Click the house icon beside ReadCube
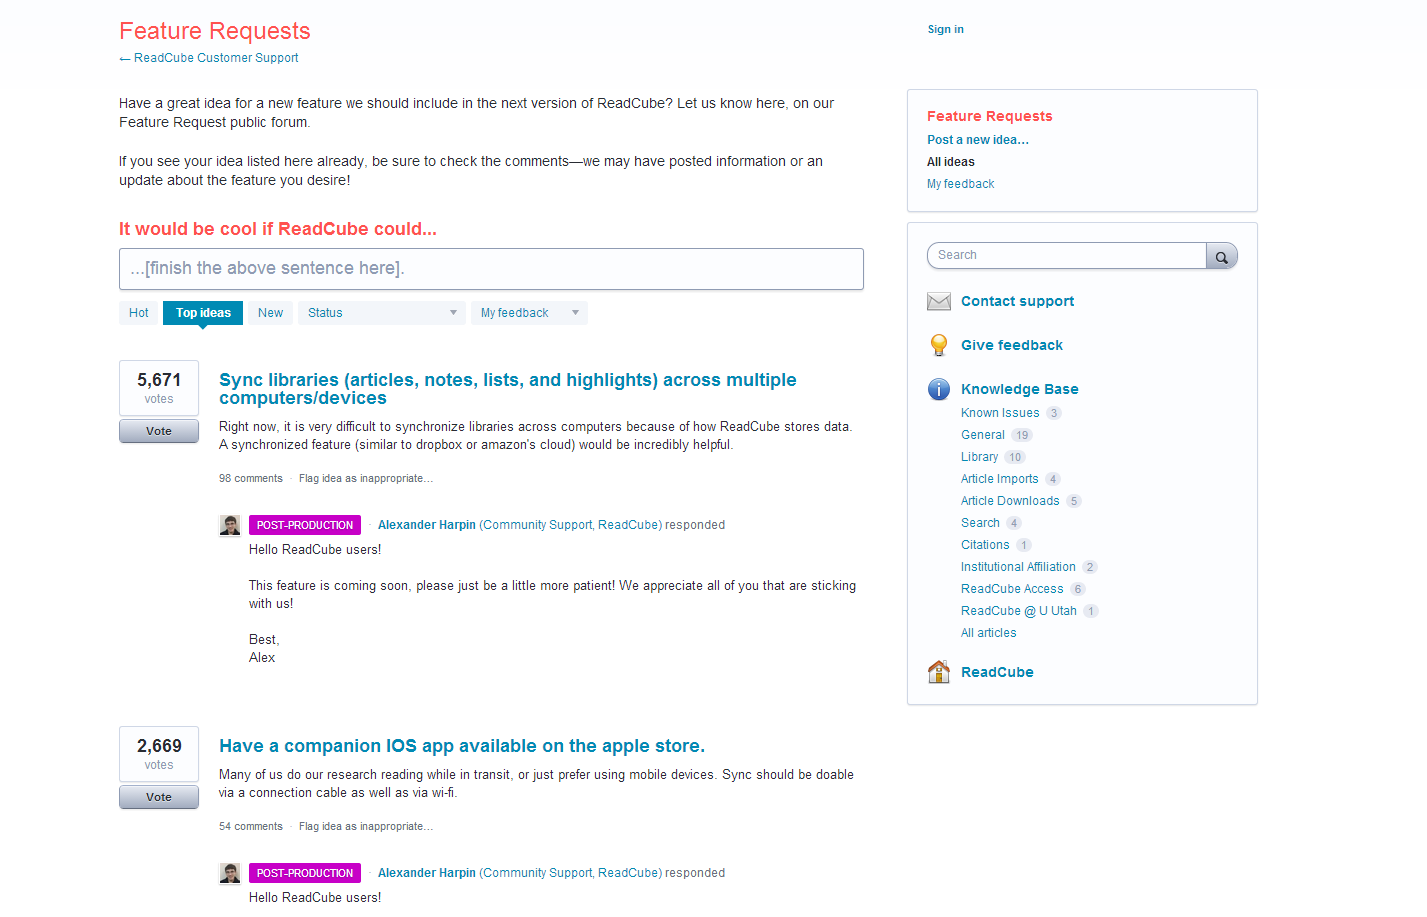Screen dimensions: 1427x917 pyautogui.click(x=939, y=672)
